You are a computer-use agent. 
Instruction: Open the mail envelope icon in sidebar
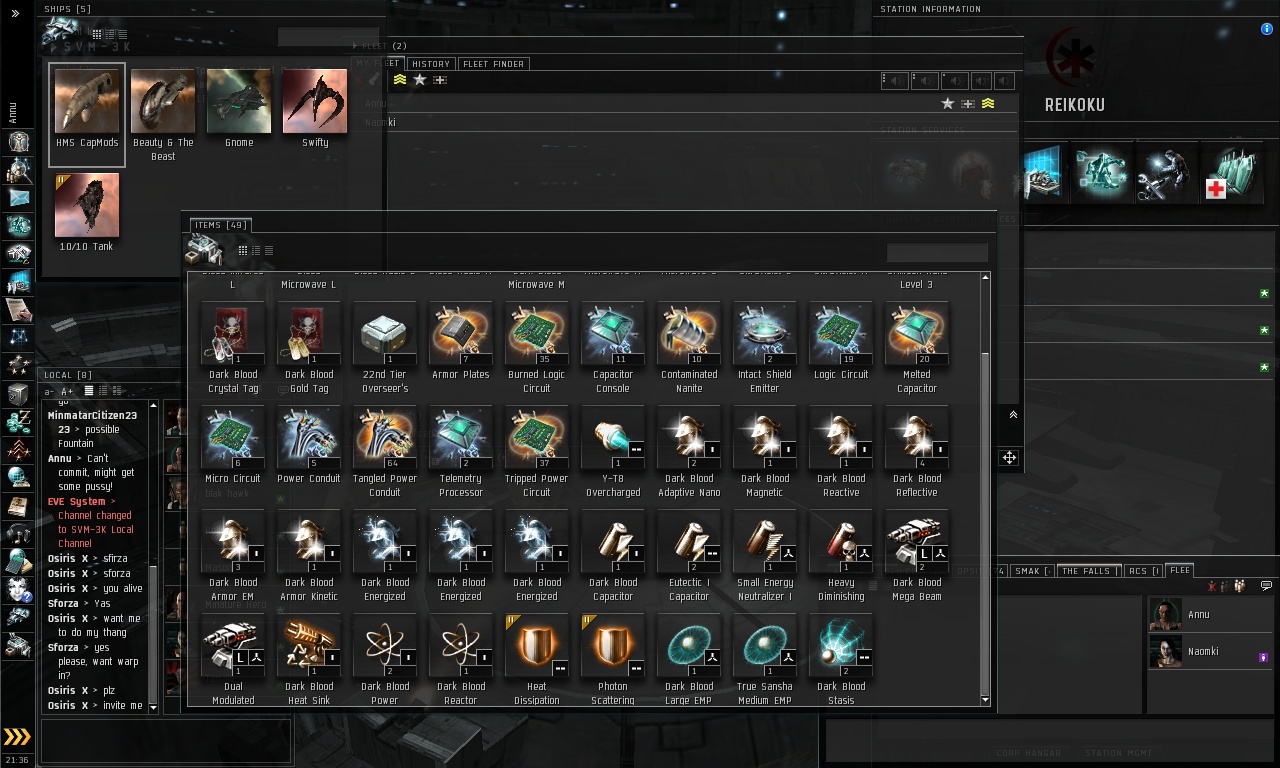(19, 197)
